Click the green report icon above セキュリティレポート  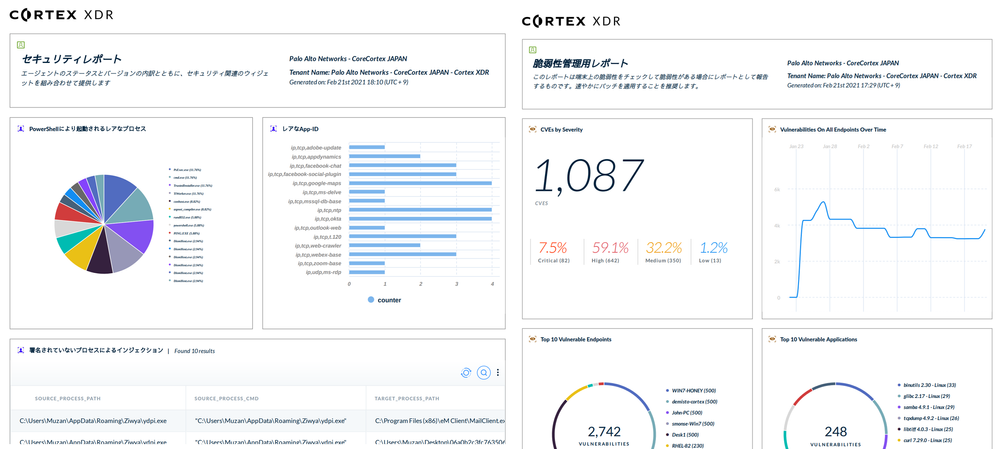tap(21, 45)
